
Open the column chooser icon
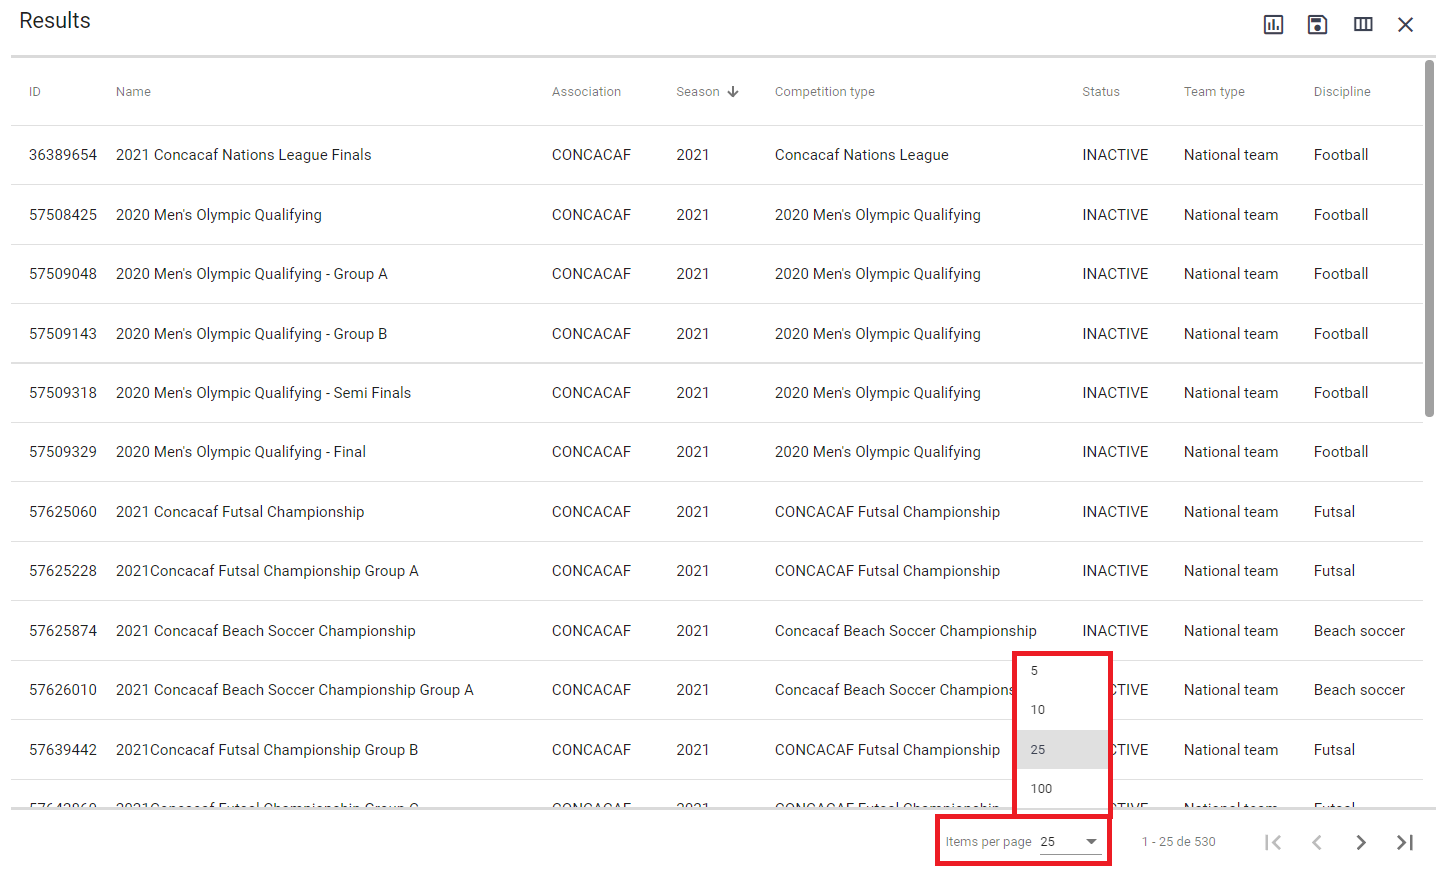click(x=1362, y=25)
